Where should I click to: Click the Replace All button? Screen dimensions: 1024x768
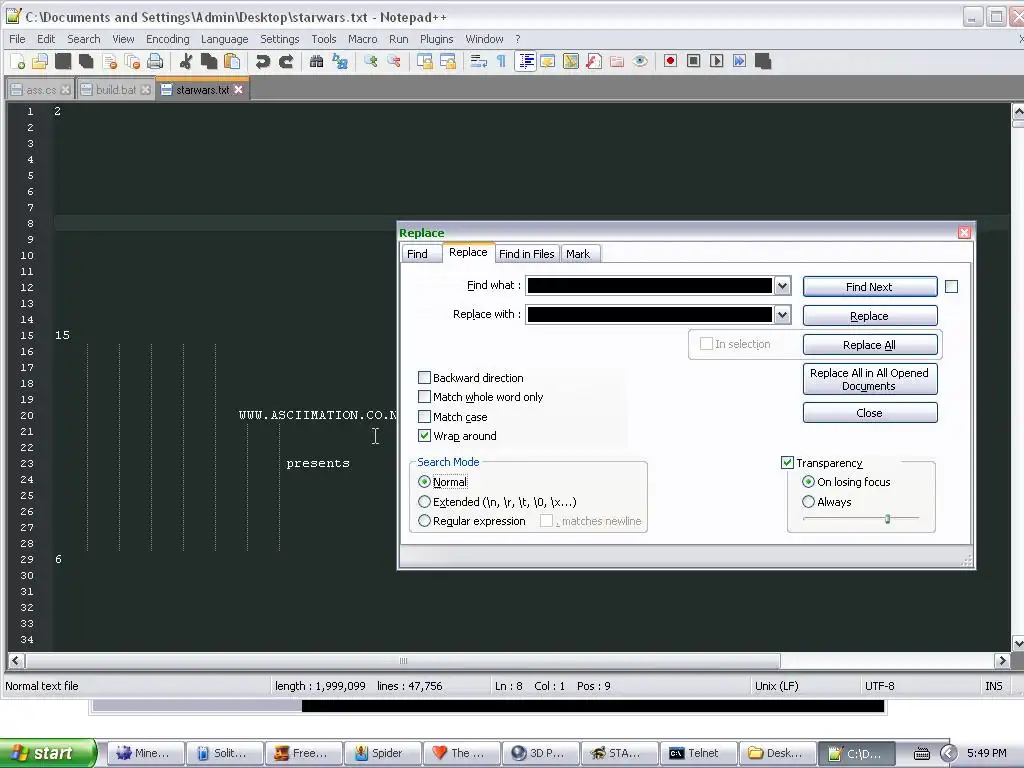pyautogui.click(x=870, y=345)
